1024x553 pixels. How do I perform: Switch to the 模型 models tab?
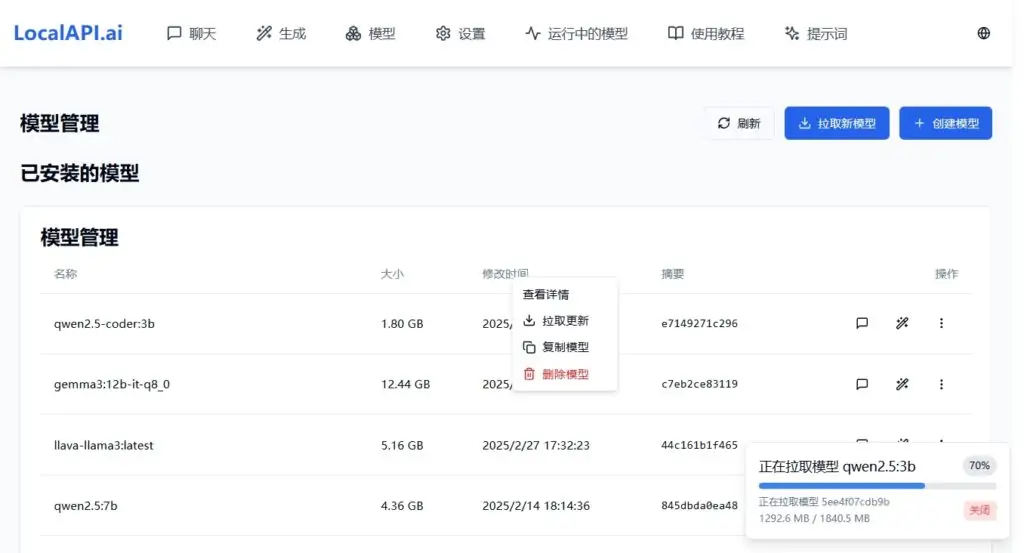(x=370, y=33)
